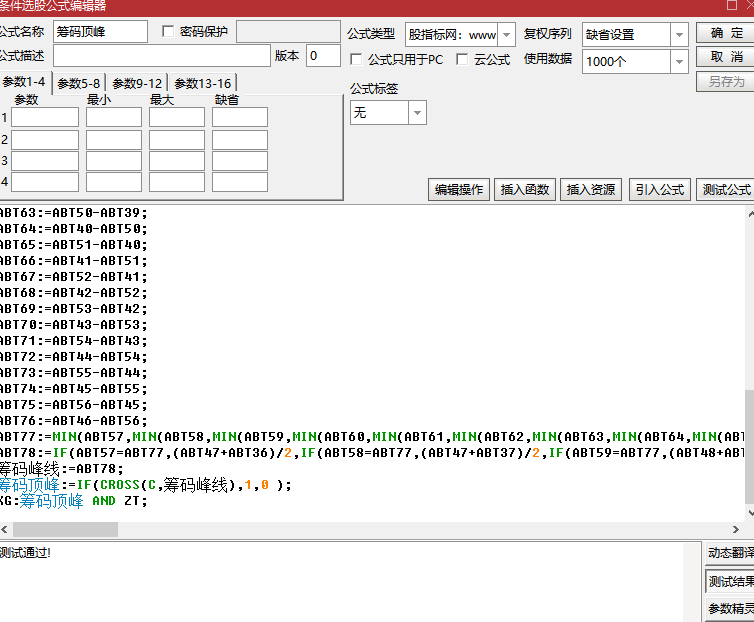Click the 引入公式 button
Screen dimensions: 754x622
pos(660,190)
